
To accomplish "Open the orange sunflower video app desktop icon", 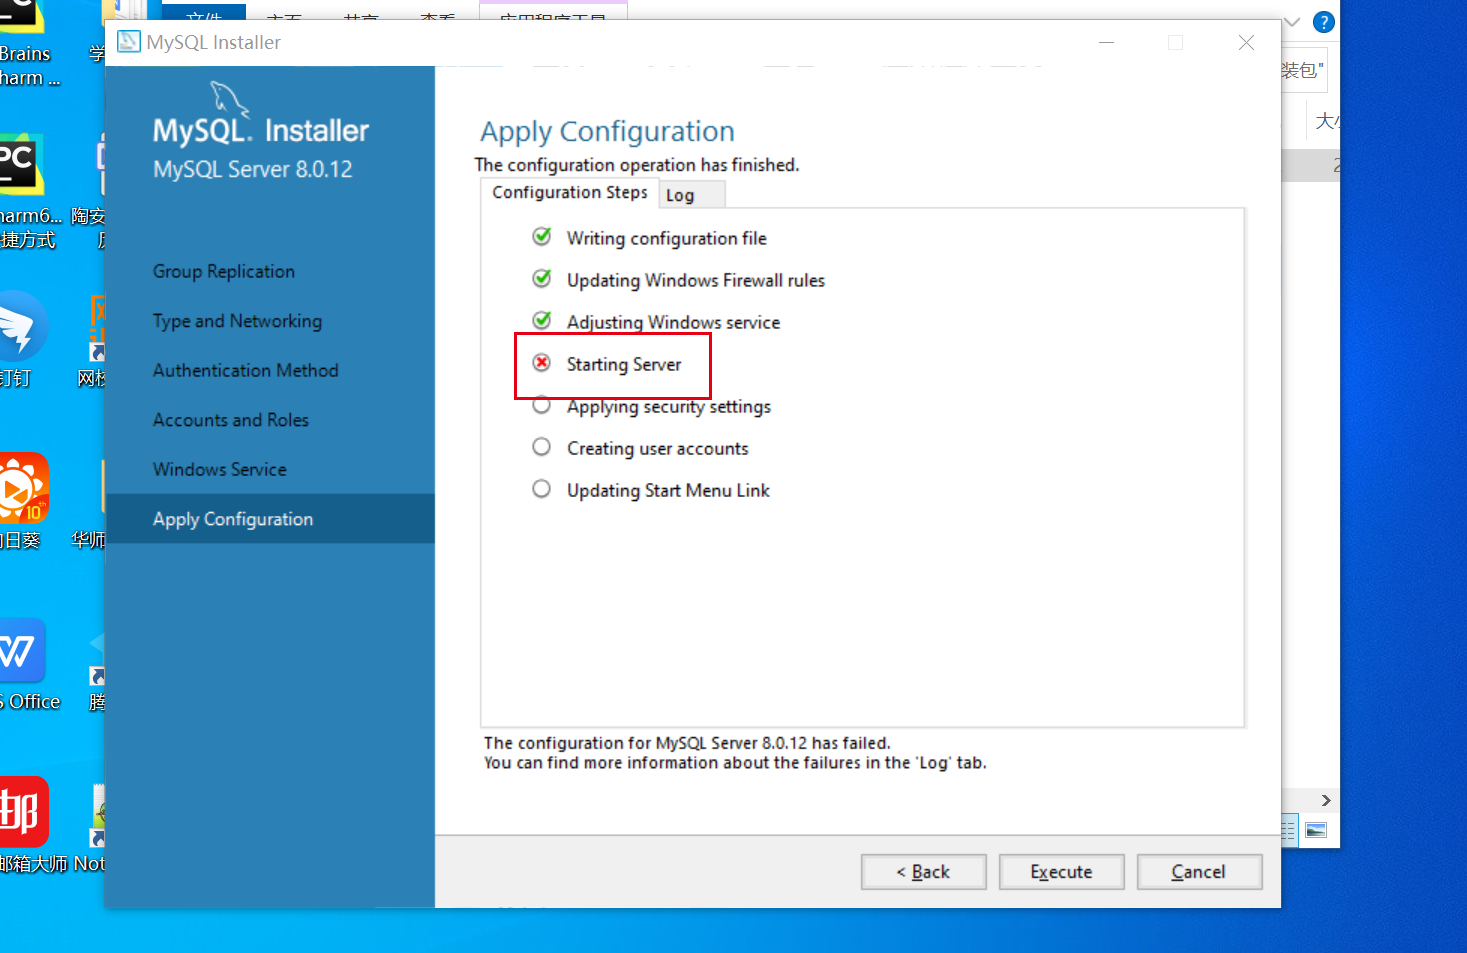I will [22, 487].
